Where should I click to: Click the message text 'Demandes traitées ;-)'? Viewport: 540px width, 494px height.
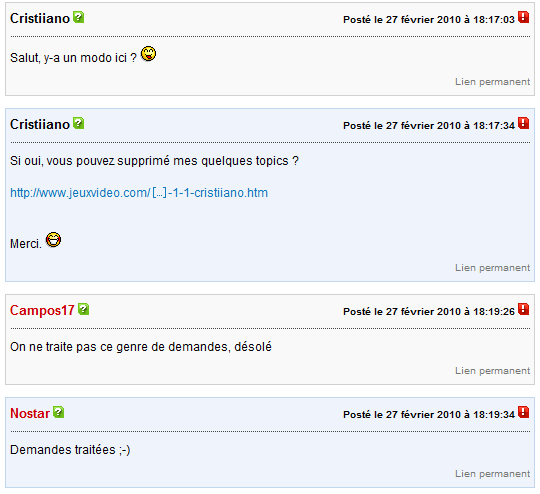click(x=70, y=450)
